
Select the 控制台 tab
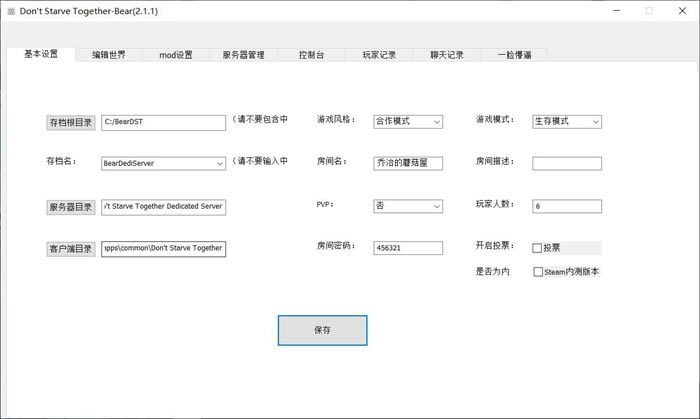311,55
